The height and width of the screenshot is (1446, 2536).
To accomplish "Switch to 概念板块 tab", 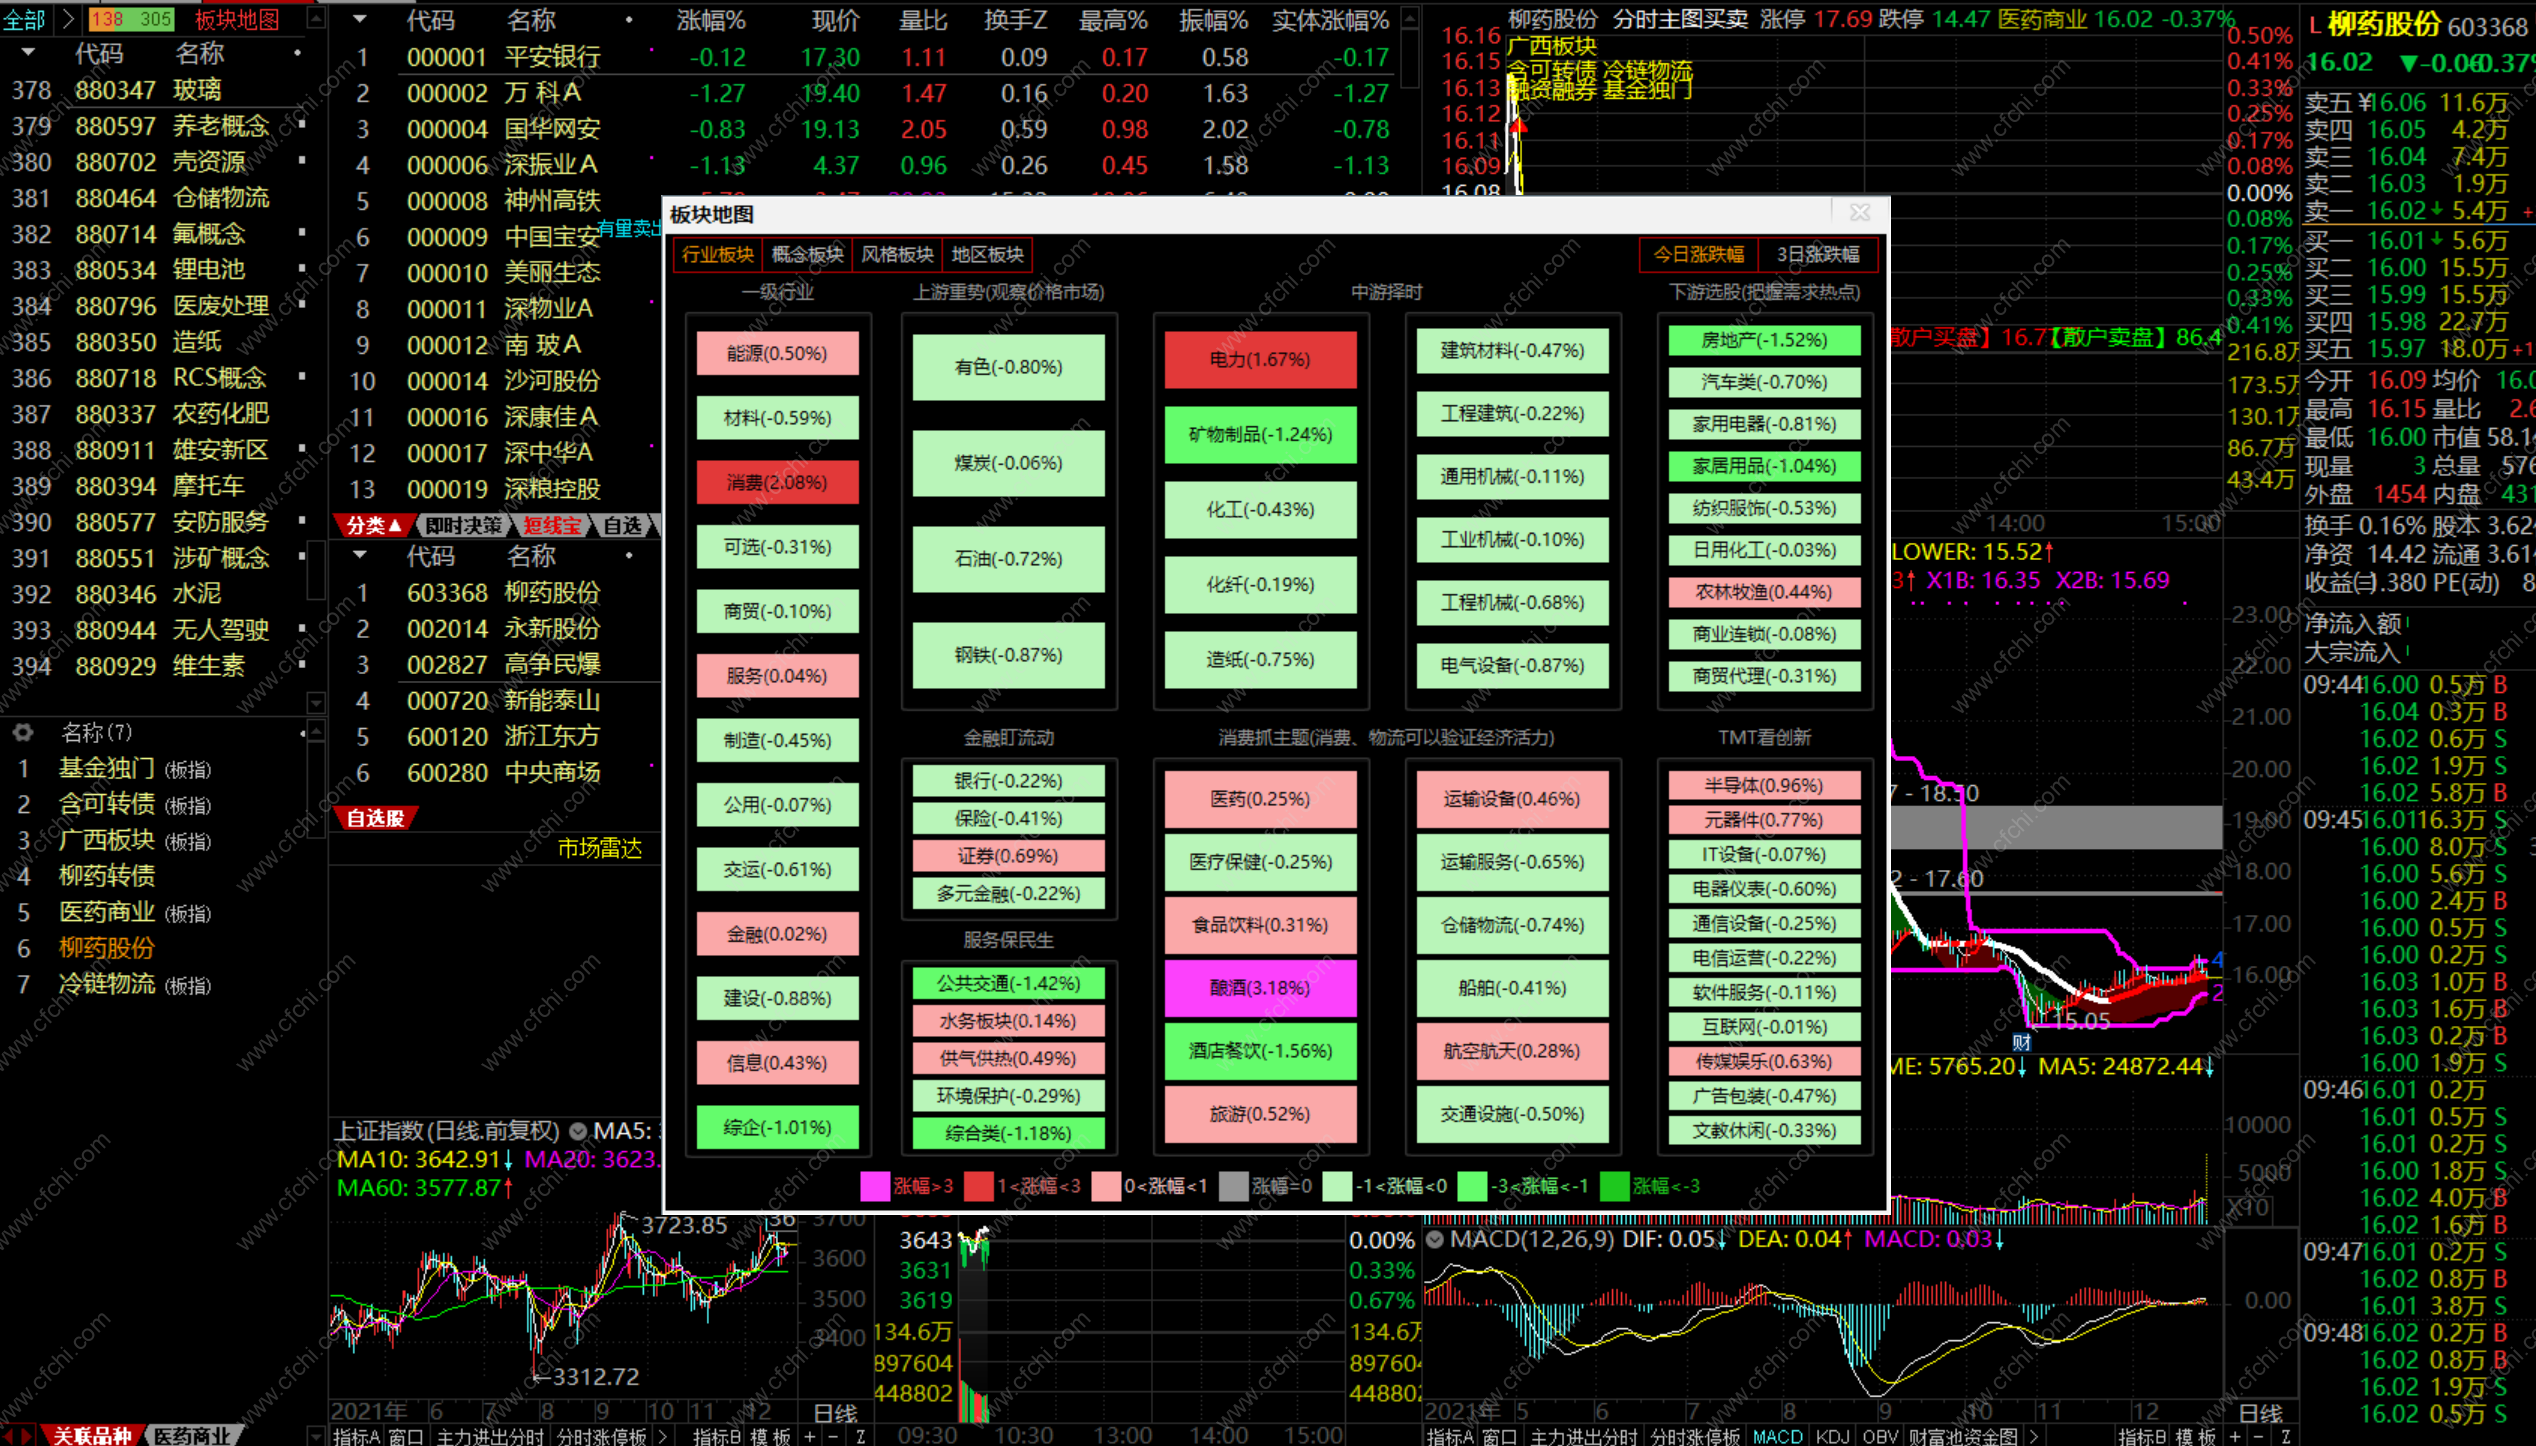I will [807, 254].
